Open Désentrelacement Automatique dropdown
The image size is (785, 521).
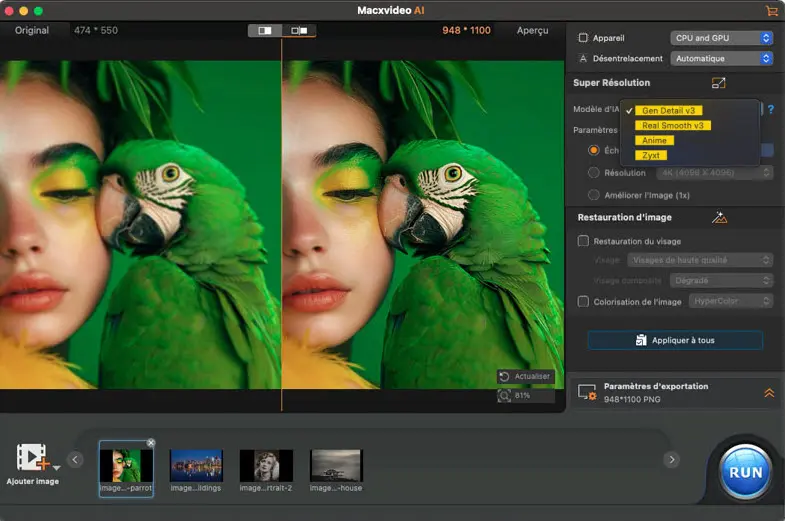pyautogui.click(x=722, y=59)
